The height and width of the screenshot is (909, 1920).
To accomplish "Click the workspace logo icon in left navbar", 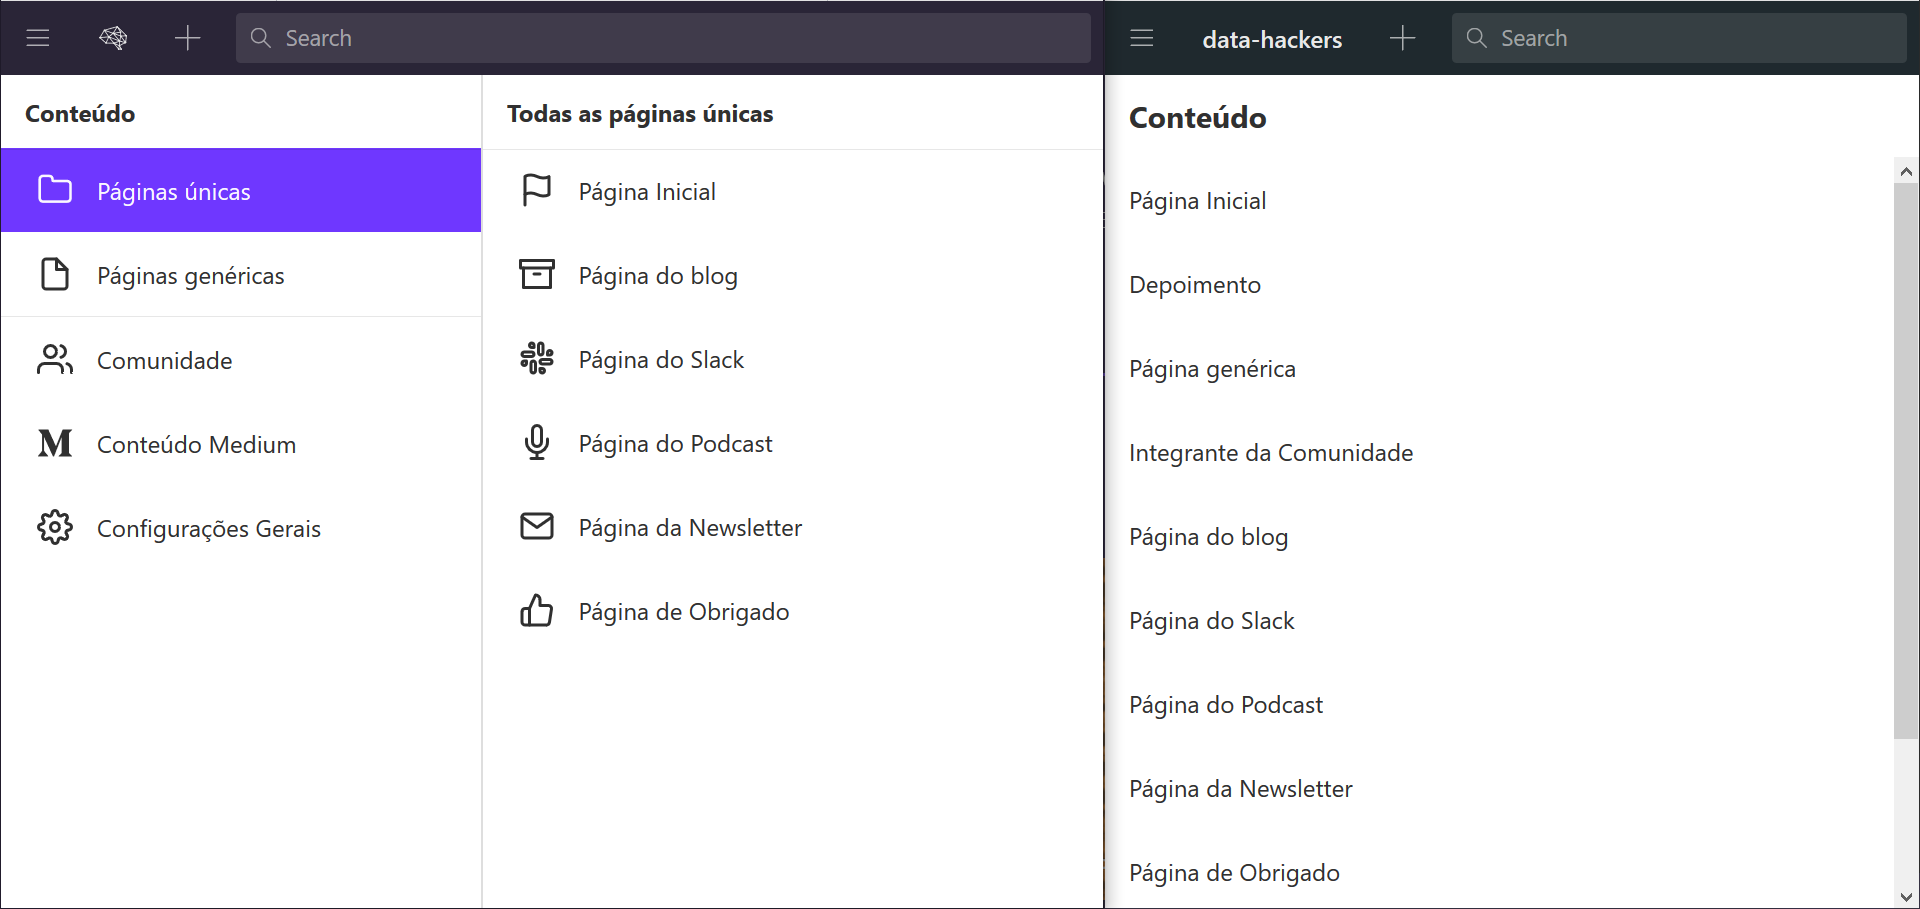I will [113, 38].
